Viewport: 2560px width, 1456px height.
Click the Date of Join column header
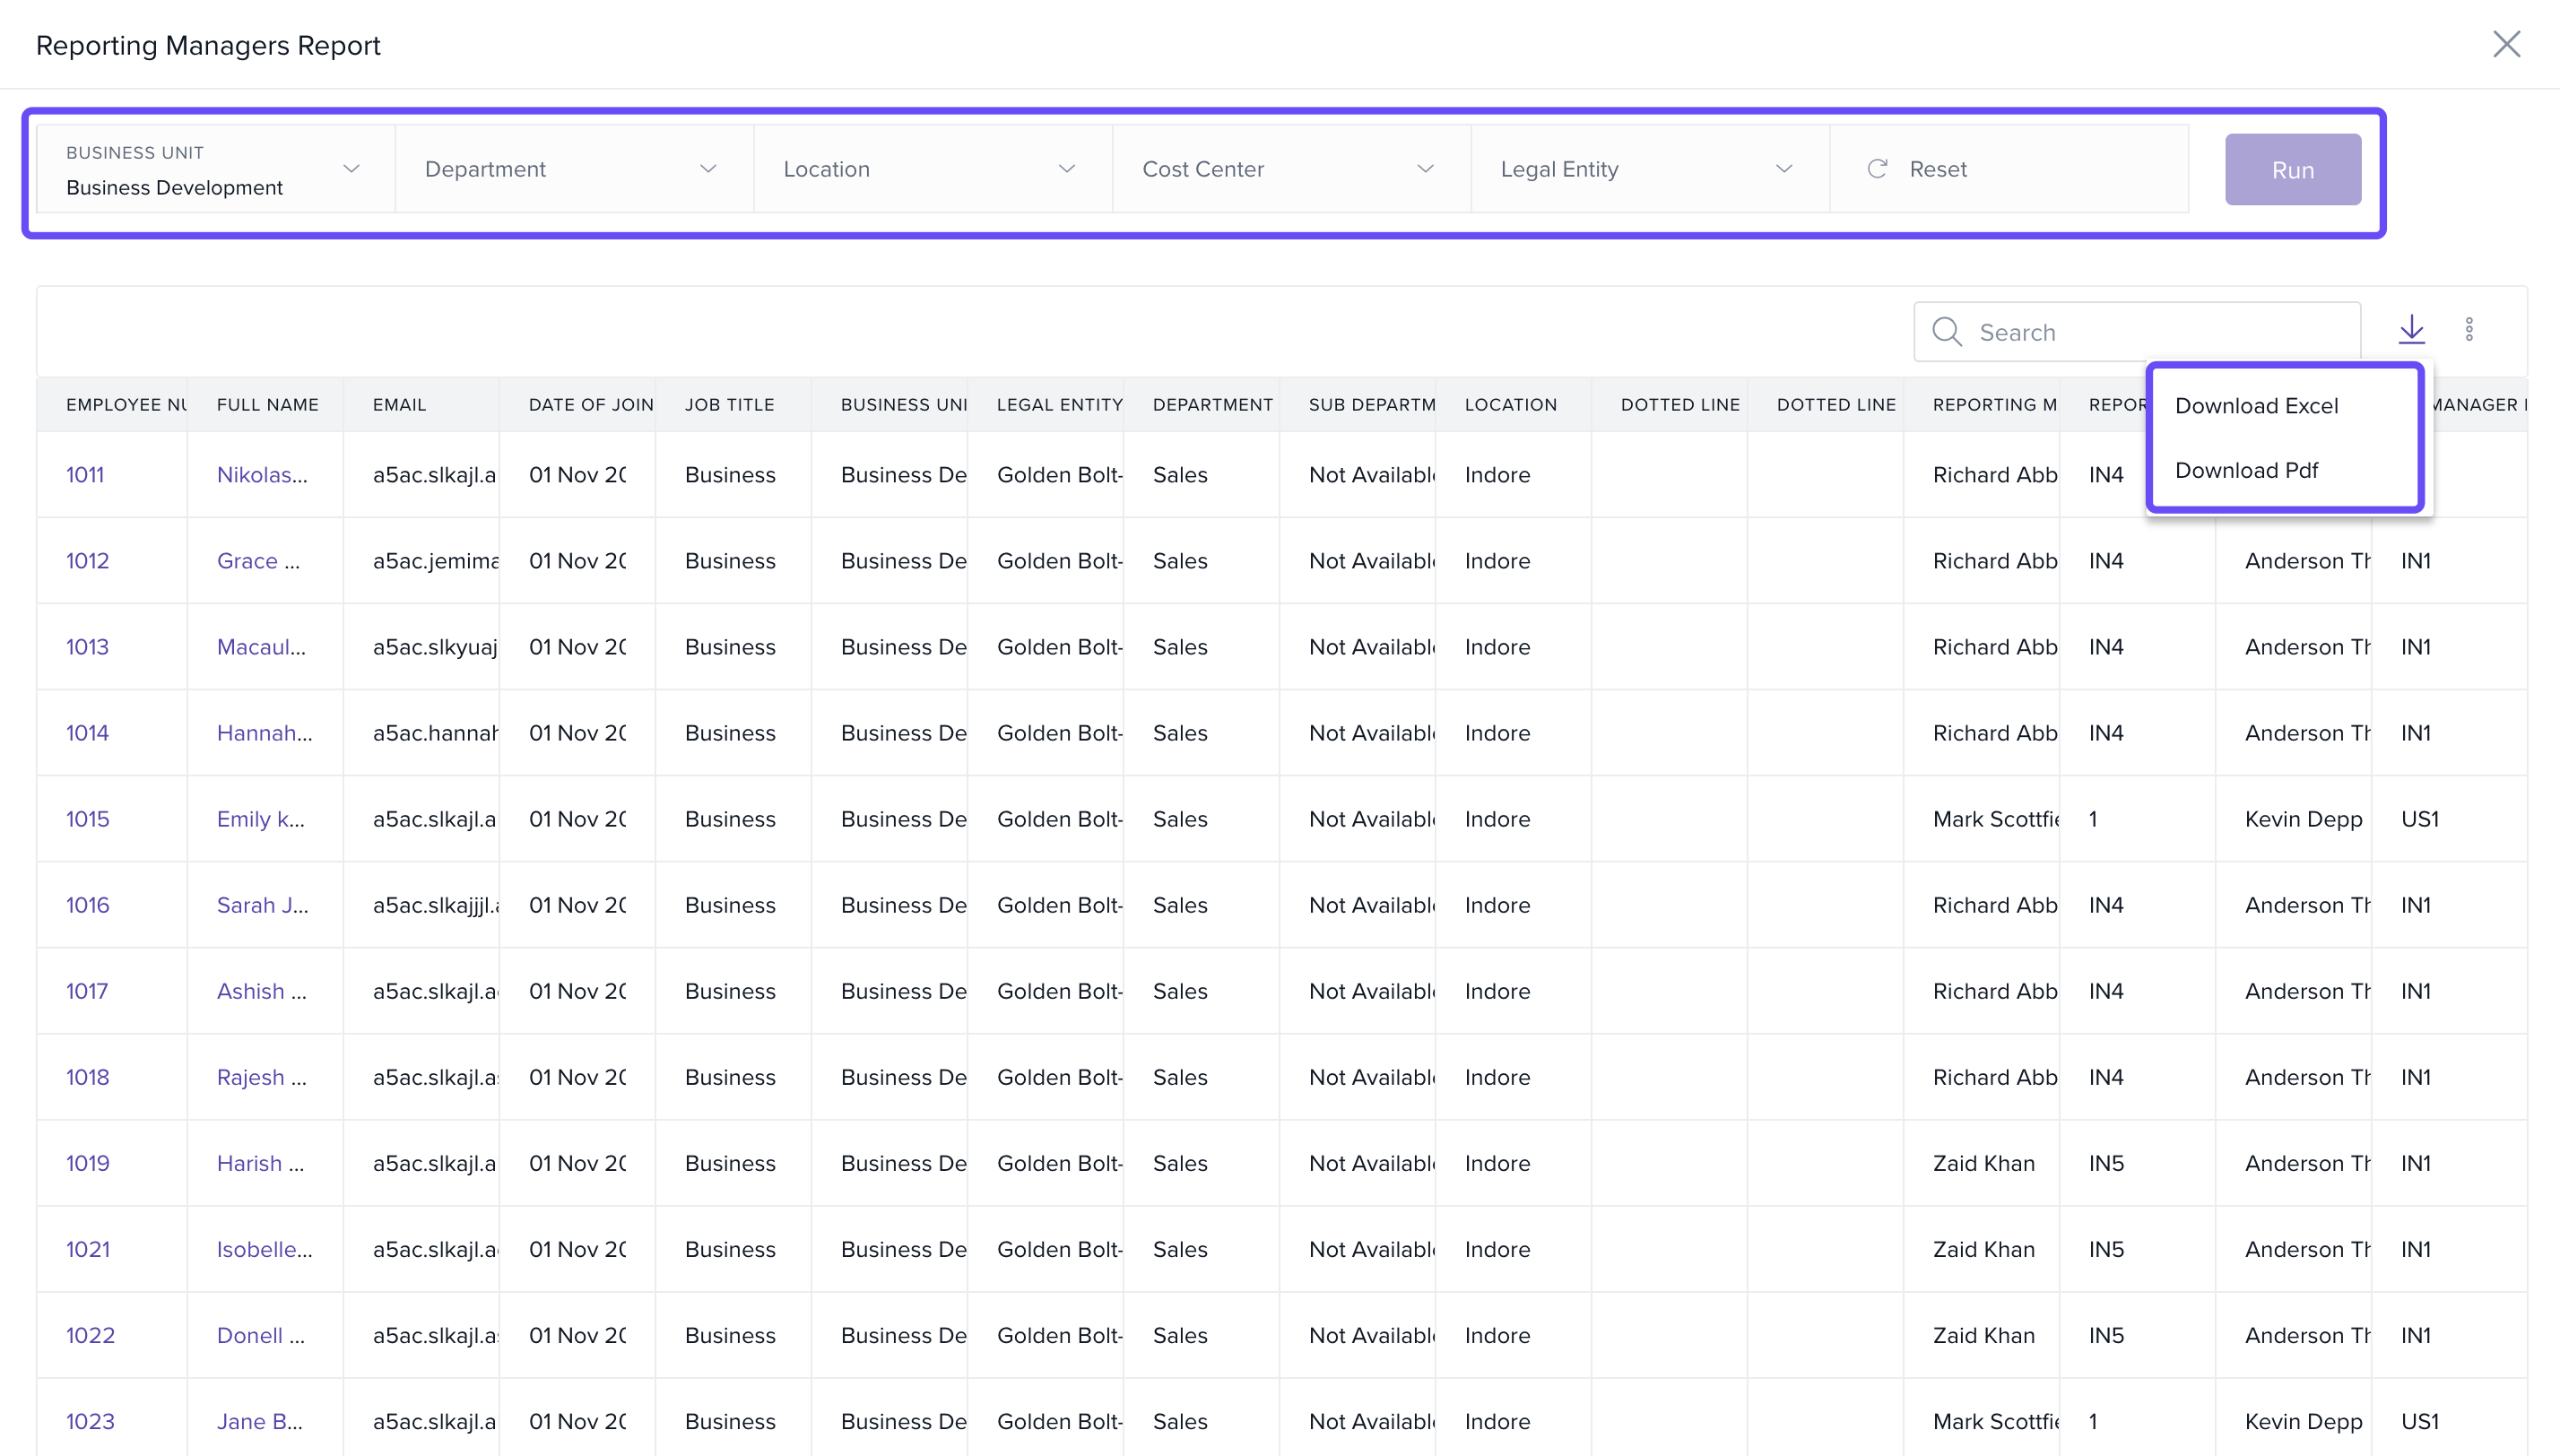coord(590,405)
